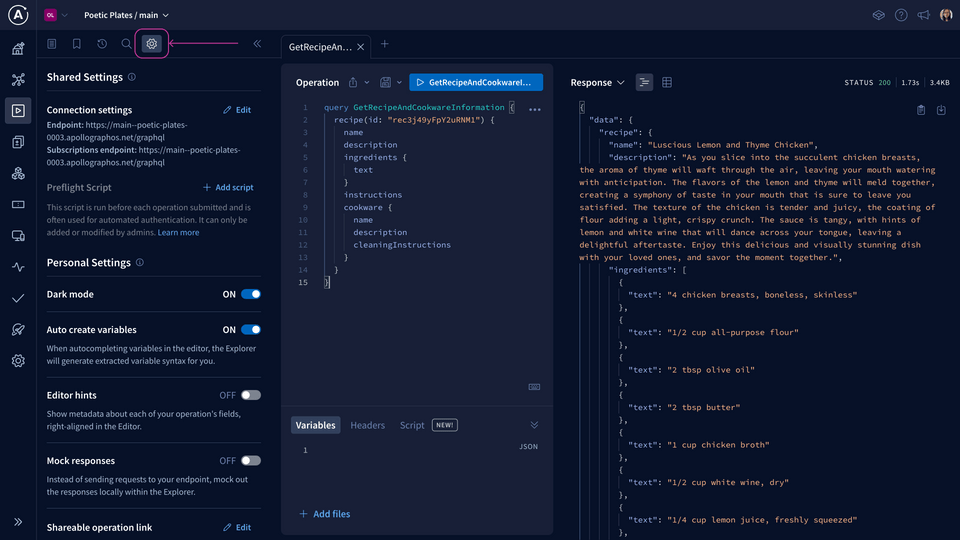960x540 pixels.
Task: Click the Apollo logo icon
Action: [18, 15]
